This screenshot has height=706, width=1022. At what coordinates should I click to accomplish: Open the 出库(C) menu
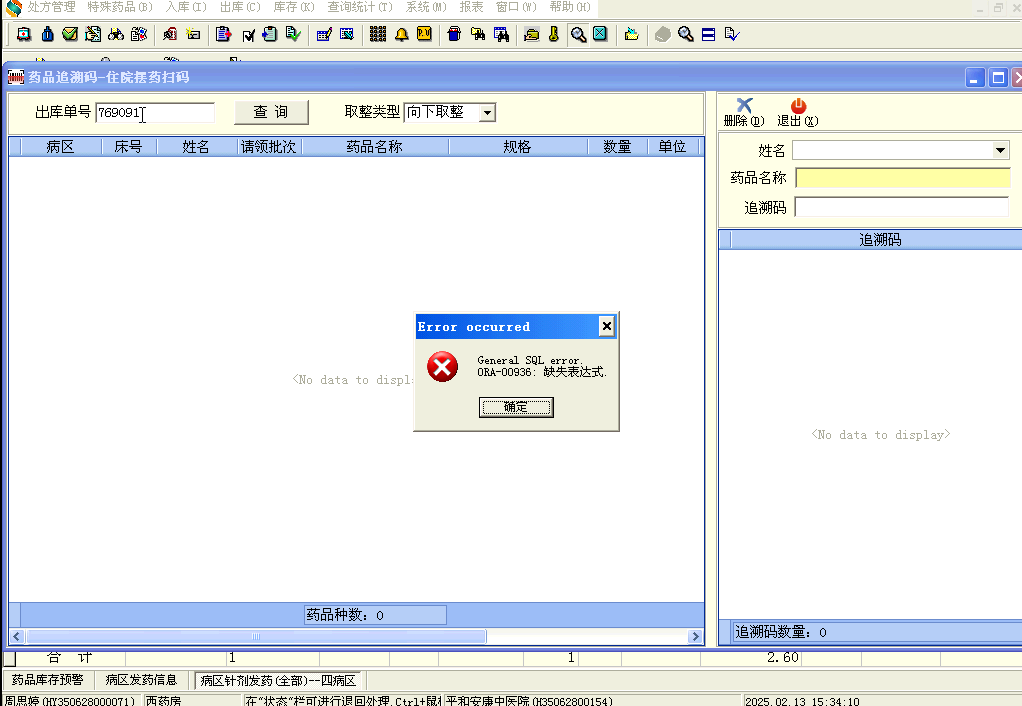[240, 7]
